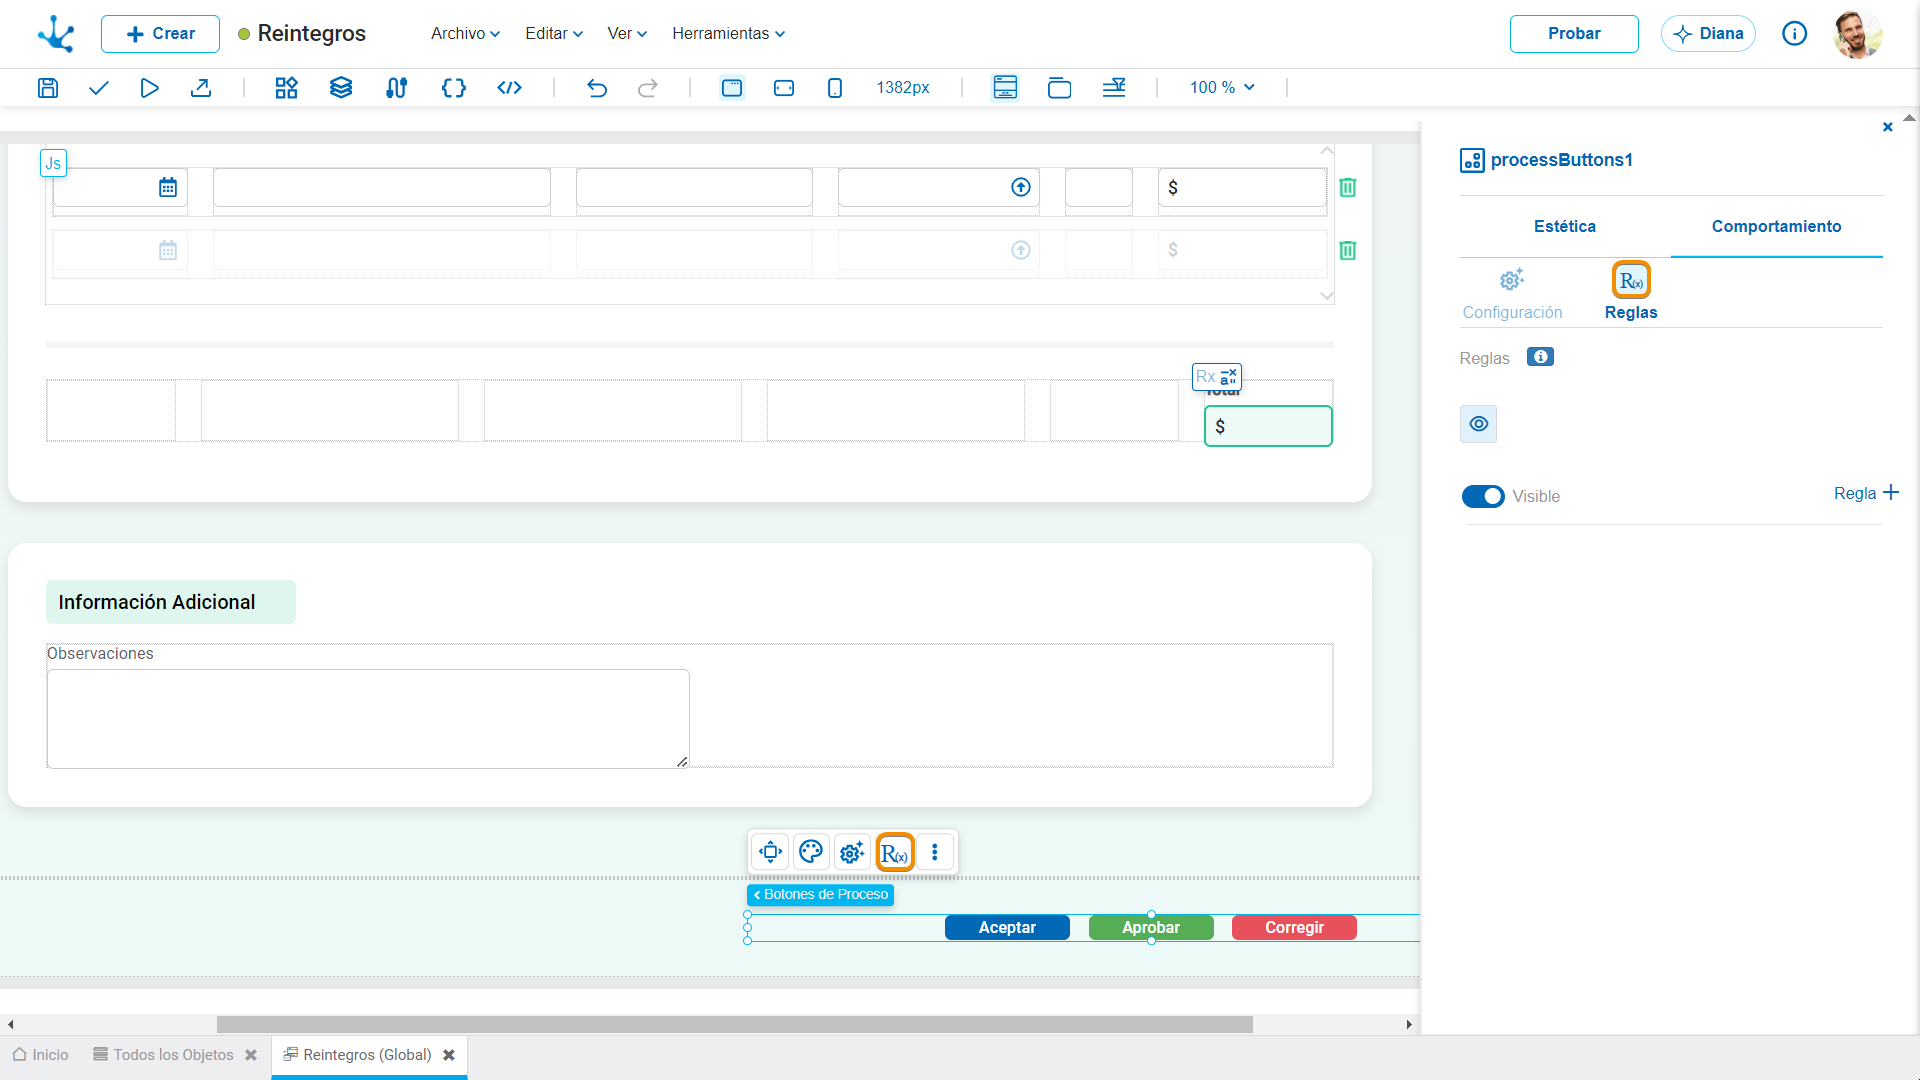Open the 100 % zoom dropdown
The height and width of the screenshot is (1080, 1920).
click(x=1222, y=88)
